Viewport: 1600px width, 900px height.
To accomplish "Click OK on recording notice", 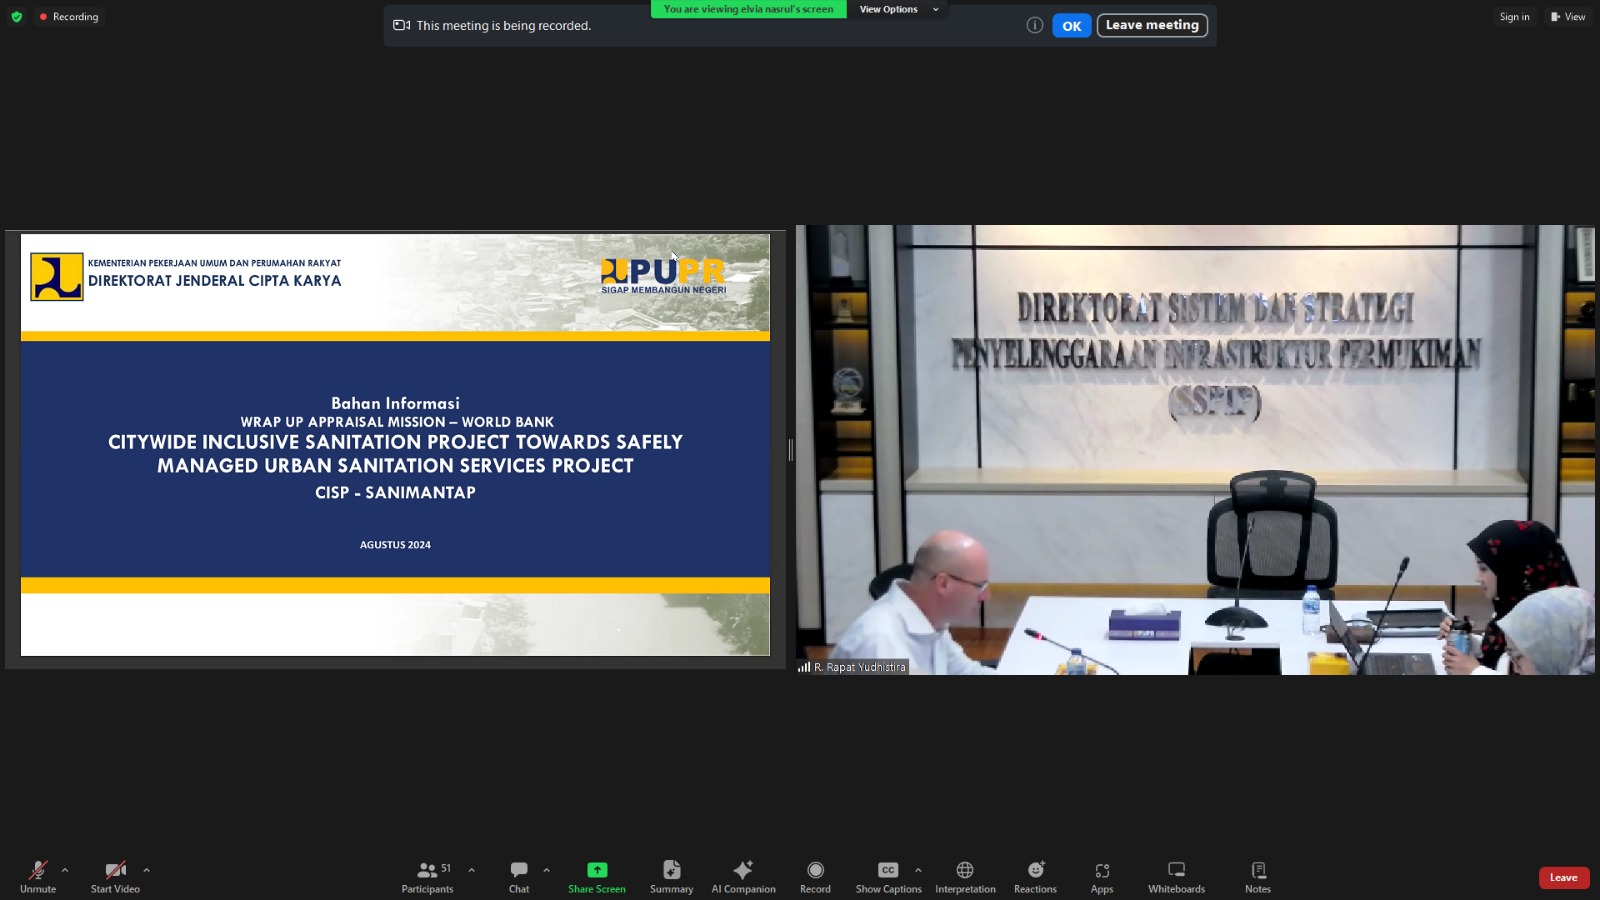I will 1071,26.
